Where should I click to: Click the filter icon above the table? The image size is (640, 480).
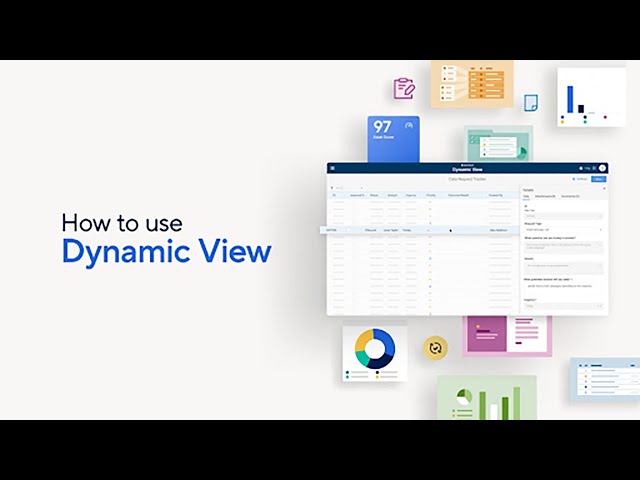332,188
